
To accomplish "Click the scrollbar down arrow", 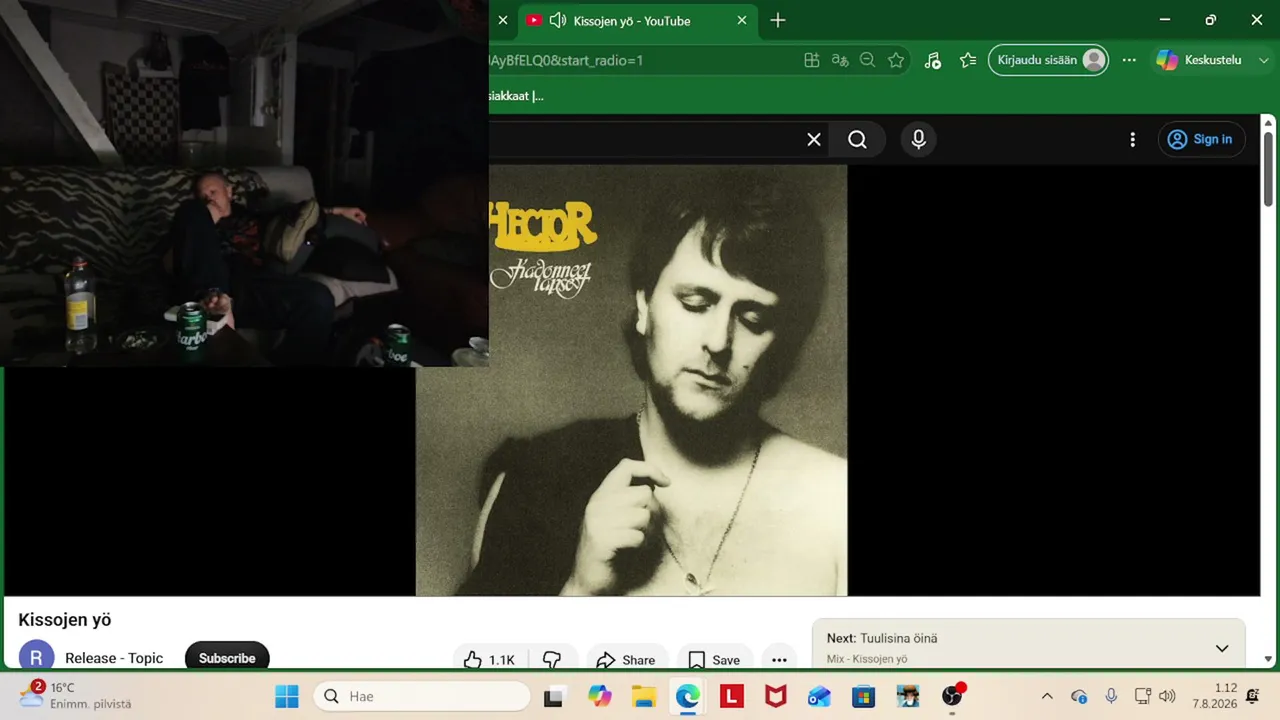I will [1269, 659].
